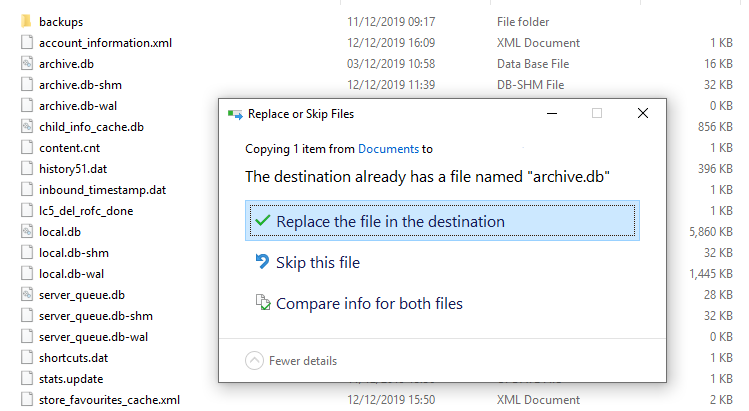This screenshot has height=411, width=749.
Task: Click the child_info_cache.db file icon
Action: 27,127
